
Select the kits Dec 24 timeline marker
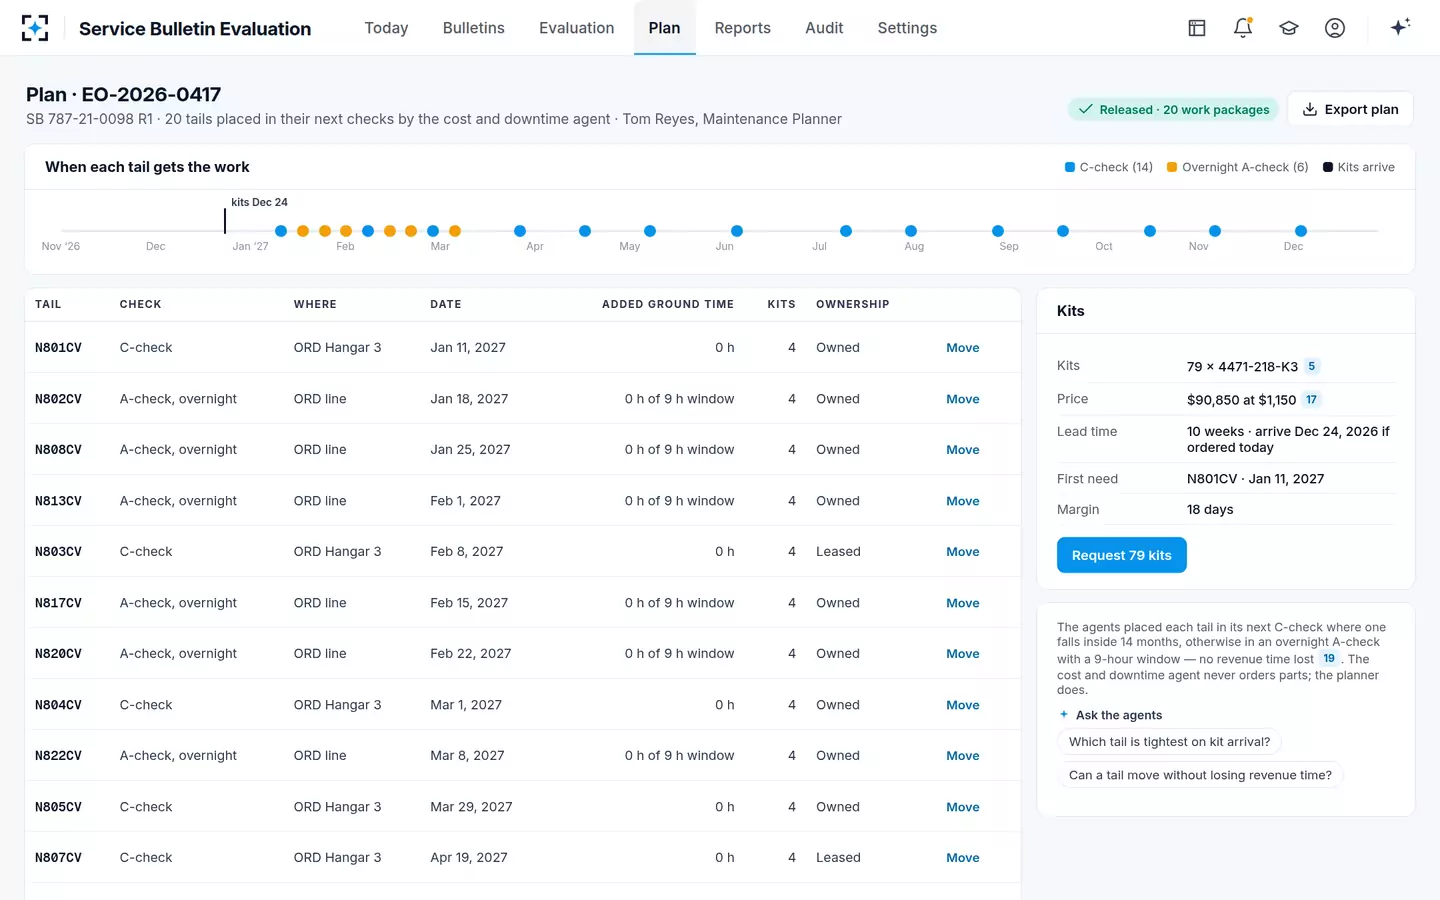point(225,220)
